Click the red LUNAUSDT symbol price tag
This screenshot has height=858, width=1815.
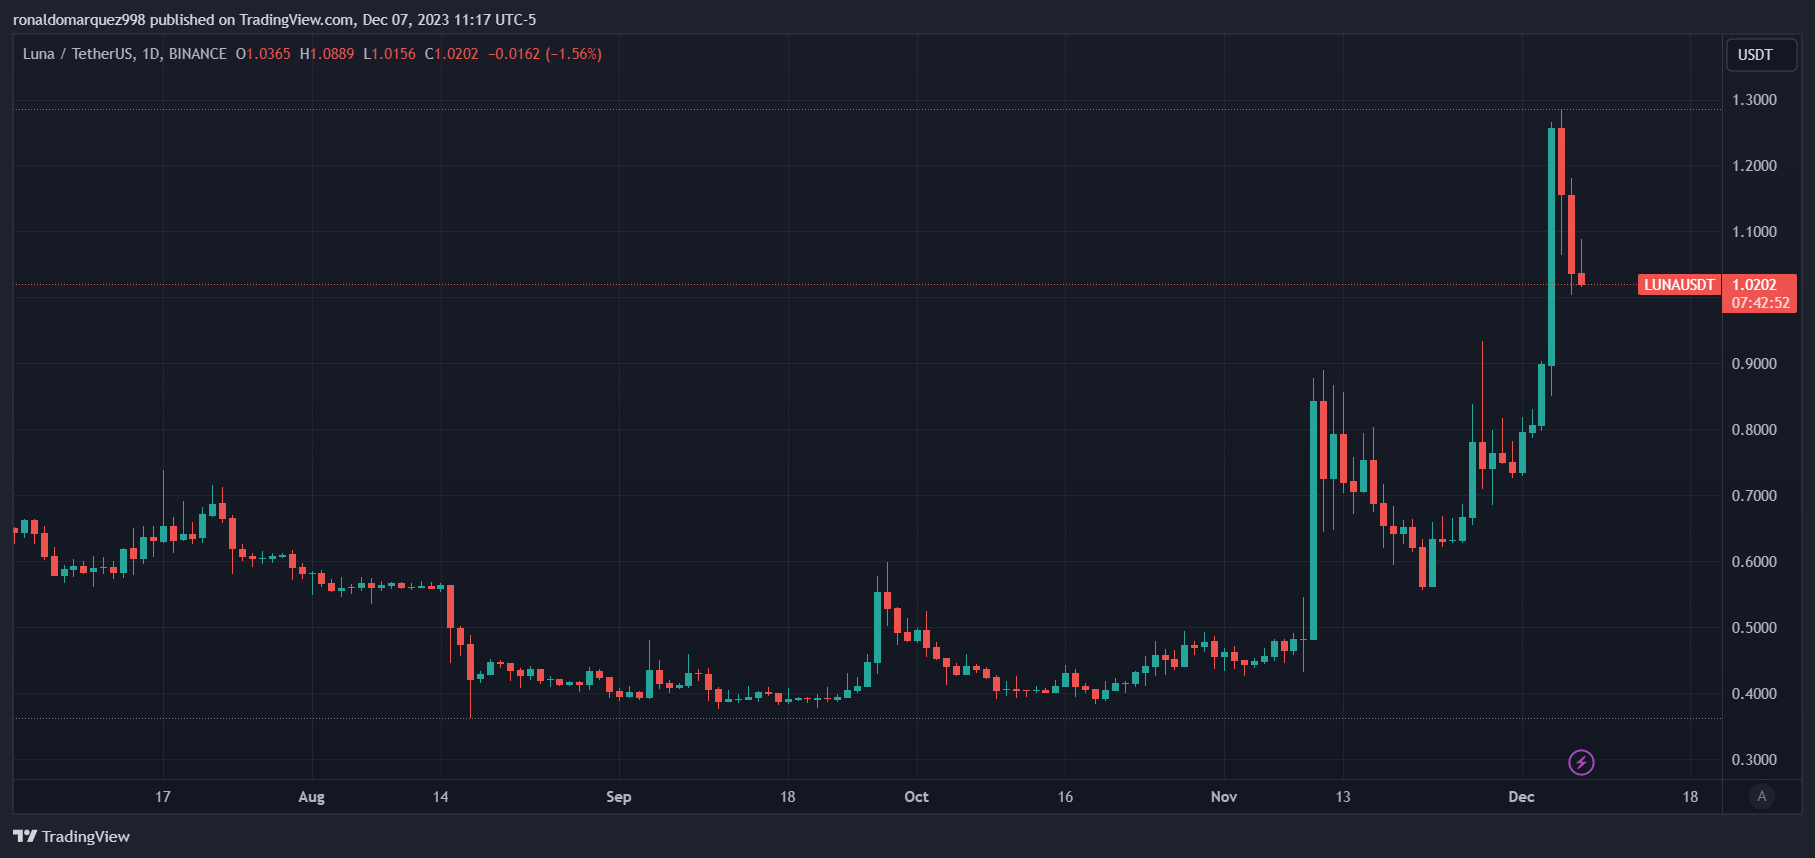pos(1679,285)
